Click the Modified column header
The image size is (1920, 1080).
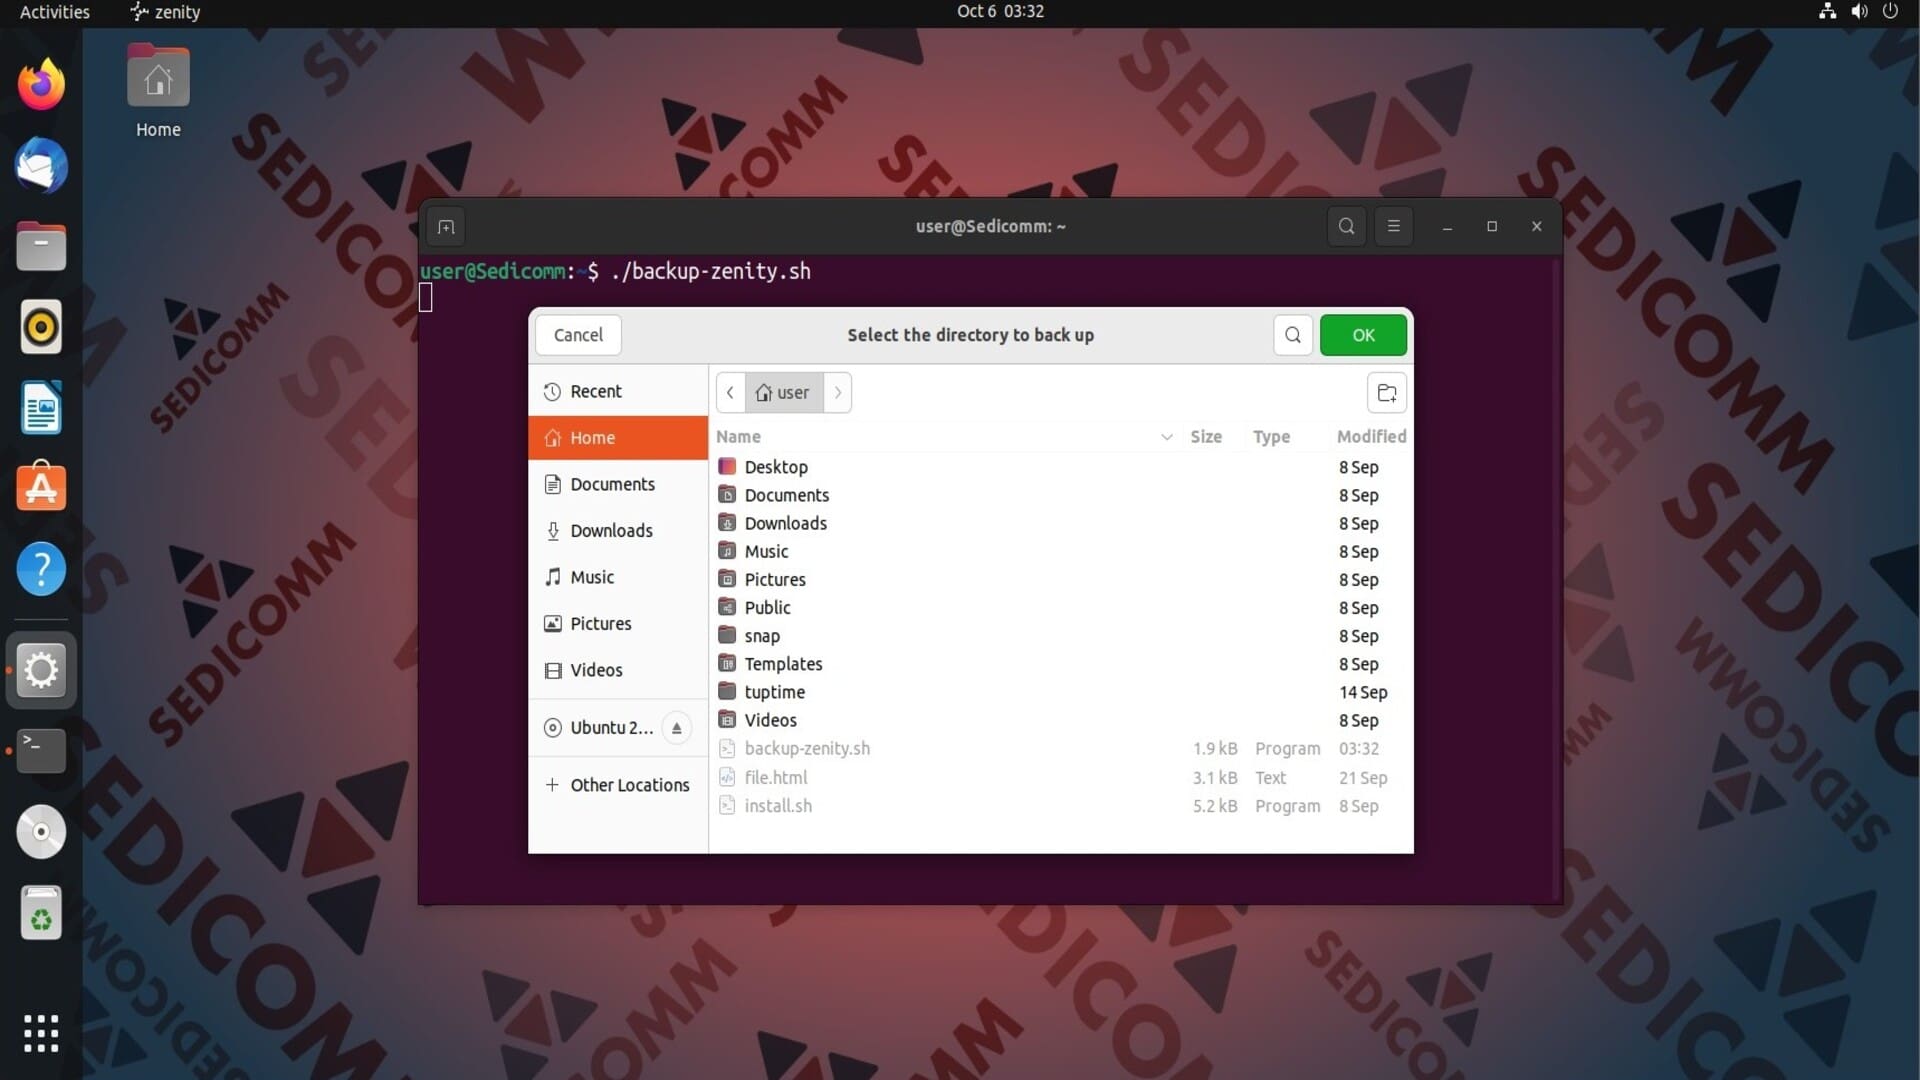tap(1370, 437)
